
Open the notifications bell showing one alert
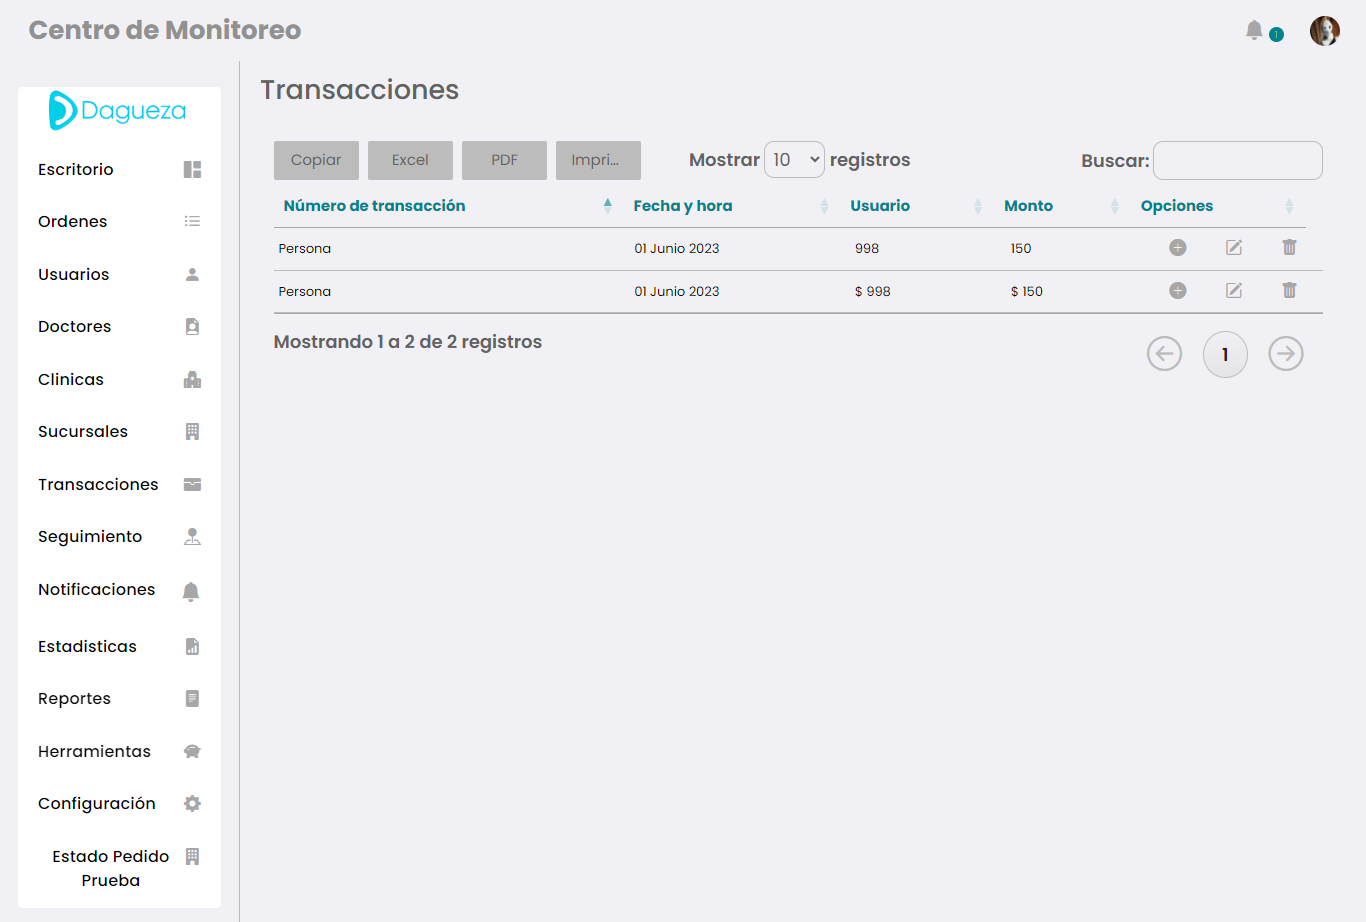click(1254, 30)
